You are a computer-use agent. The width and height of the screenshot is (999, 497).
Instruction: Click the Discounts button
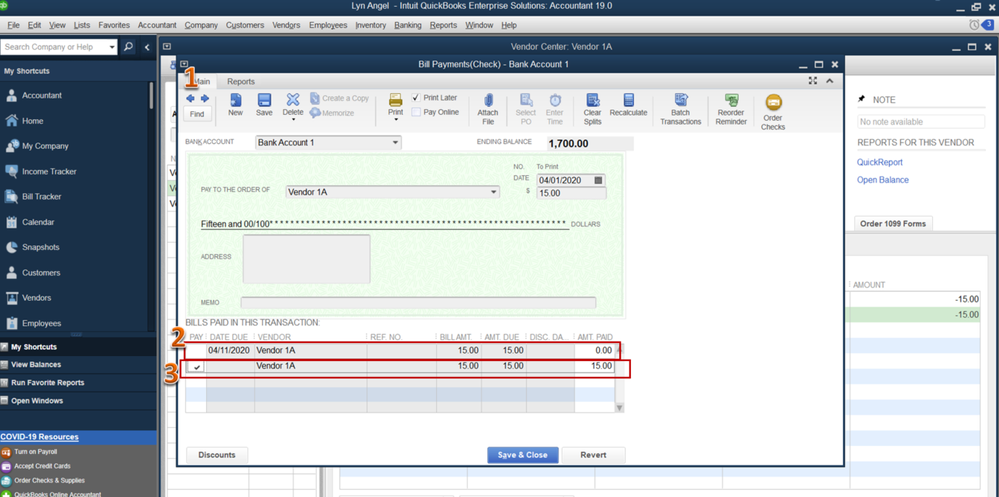point(217,455)
